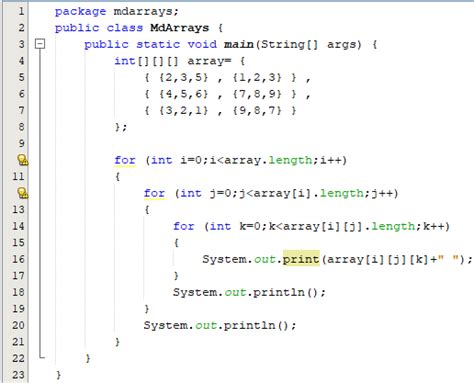Click the {4,5,6} array literal
474x383 pixels.
(184, 94)
